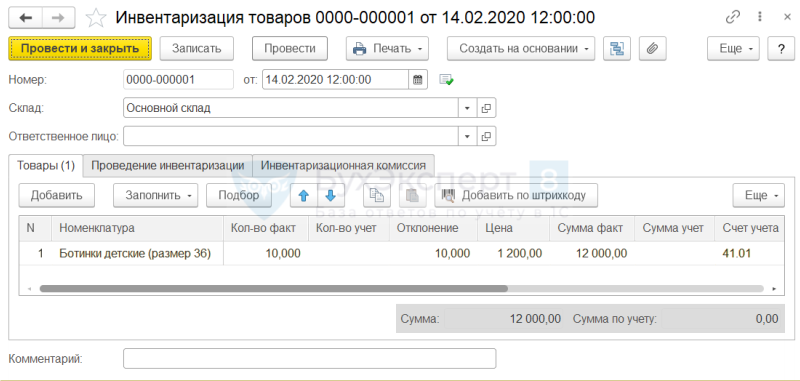Add the document to favorites with the star icon
This screenshot has width=800, height=381.
point(96,18)
